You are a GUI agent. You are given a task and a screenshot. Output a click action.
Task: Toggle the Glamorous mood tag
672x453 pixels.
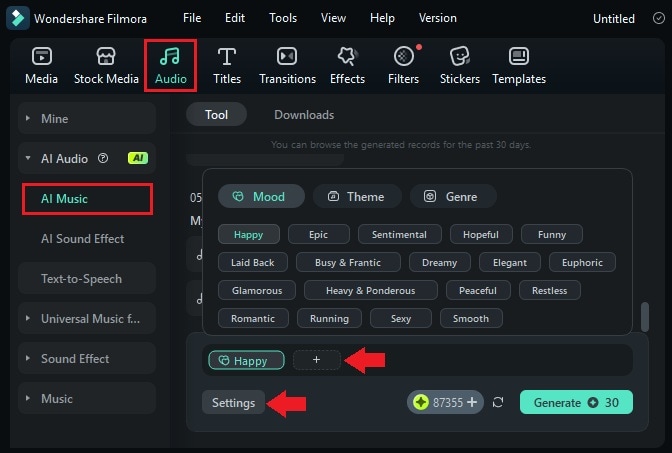[x=257, y=290]
